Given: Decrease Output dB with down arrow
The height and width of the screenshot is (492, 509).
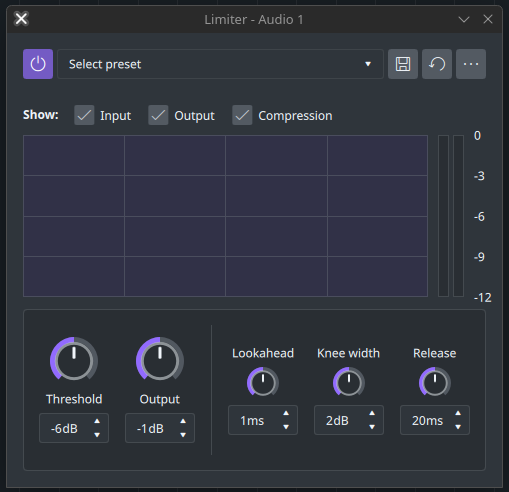Looking at the screenshot, I should 183,435.
